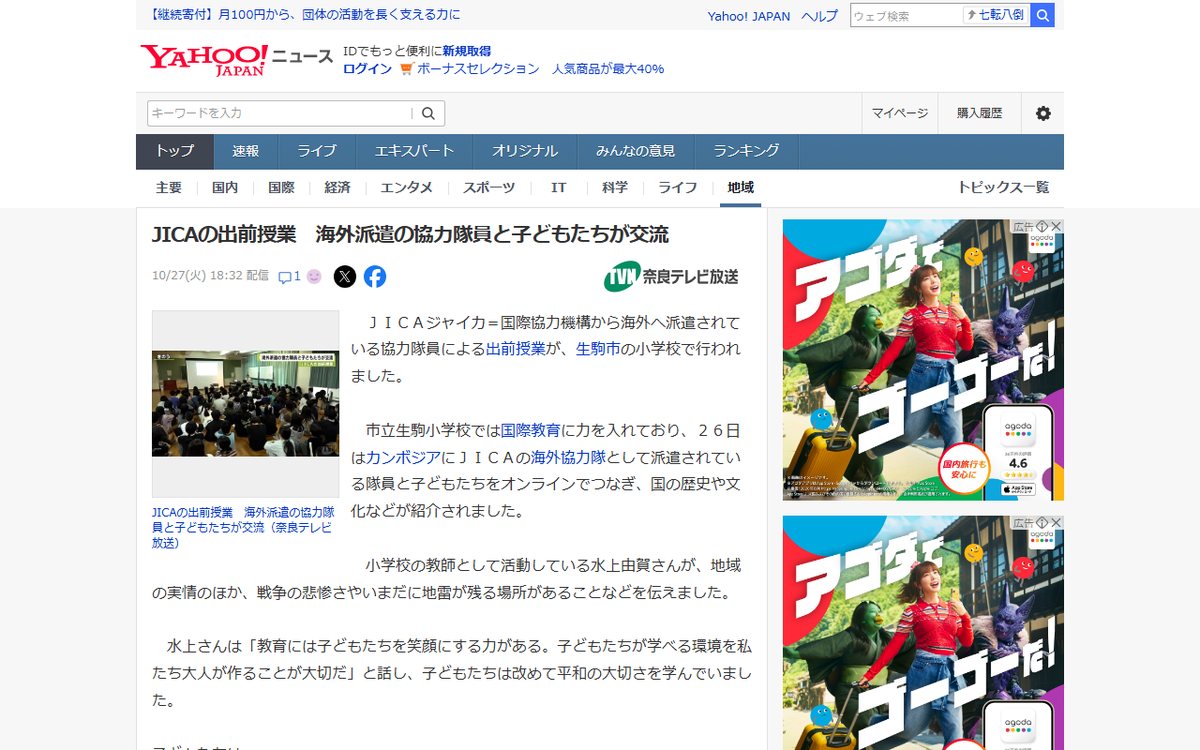1200x750 pixels.
Task: Click the Yahoo! JAPAN News logo
Action: point(237,59)
